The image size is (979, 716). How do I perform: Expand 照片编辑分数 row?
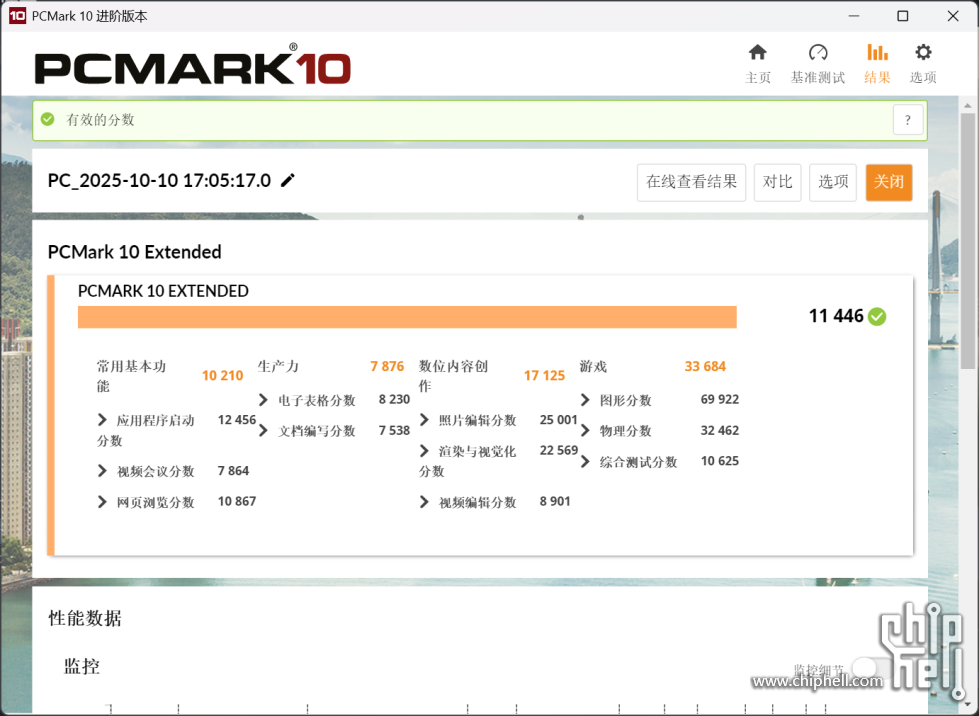[x=425, y=420]
